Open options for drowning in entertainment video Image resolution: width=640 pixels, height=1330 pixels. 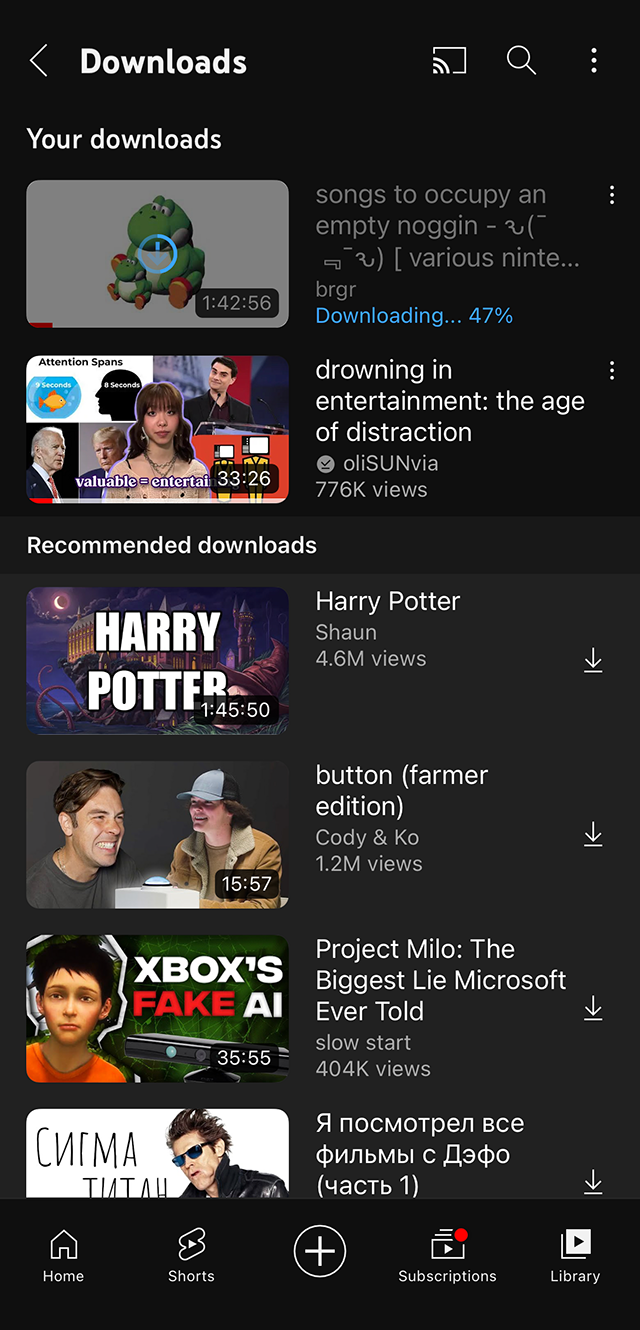pos(612,371)
